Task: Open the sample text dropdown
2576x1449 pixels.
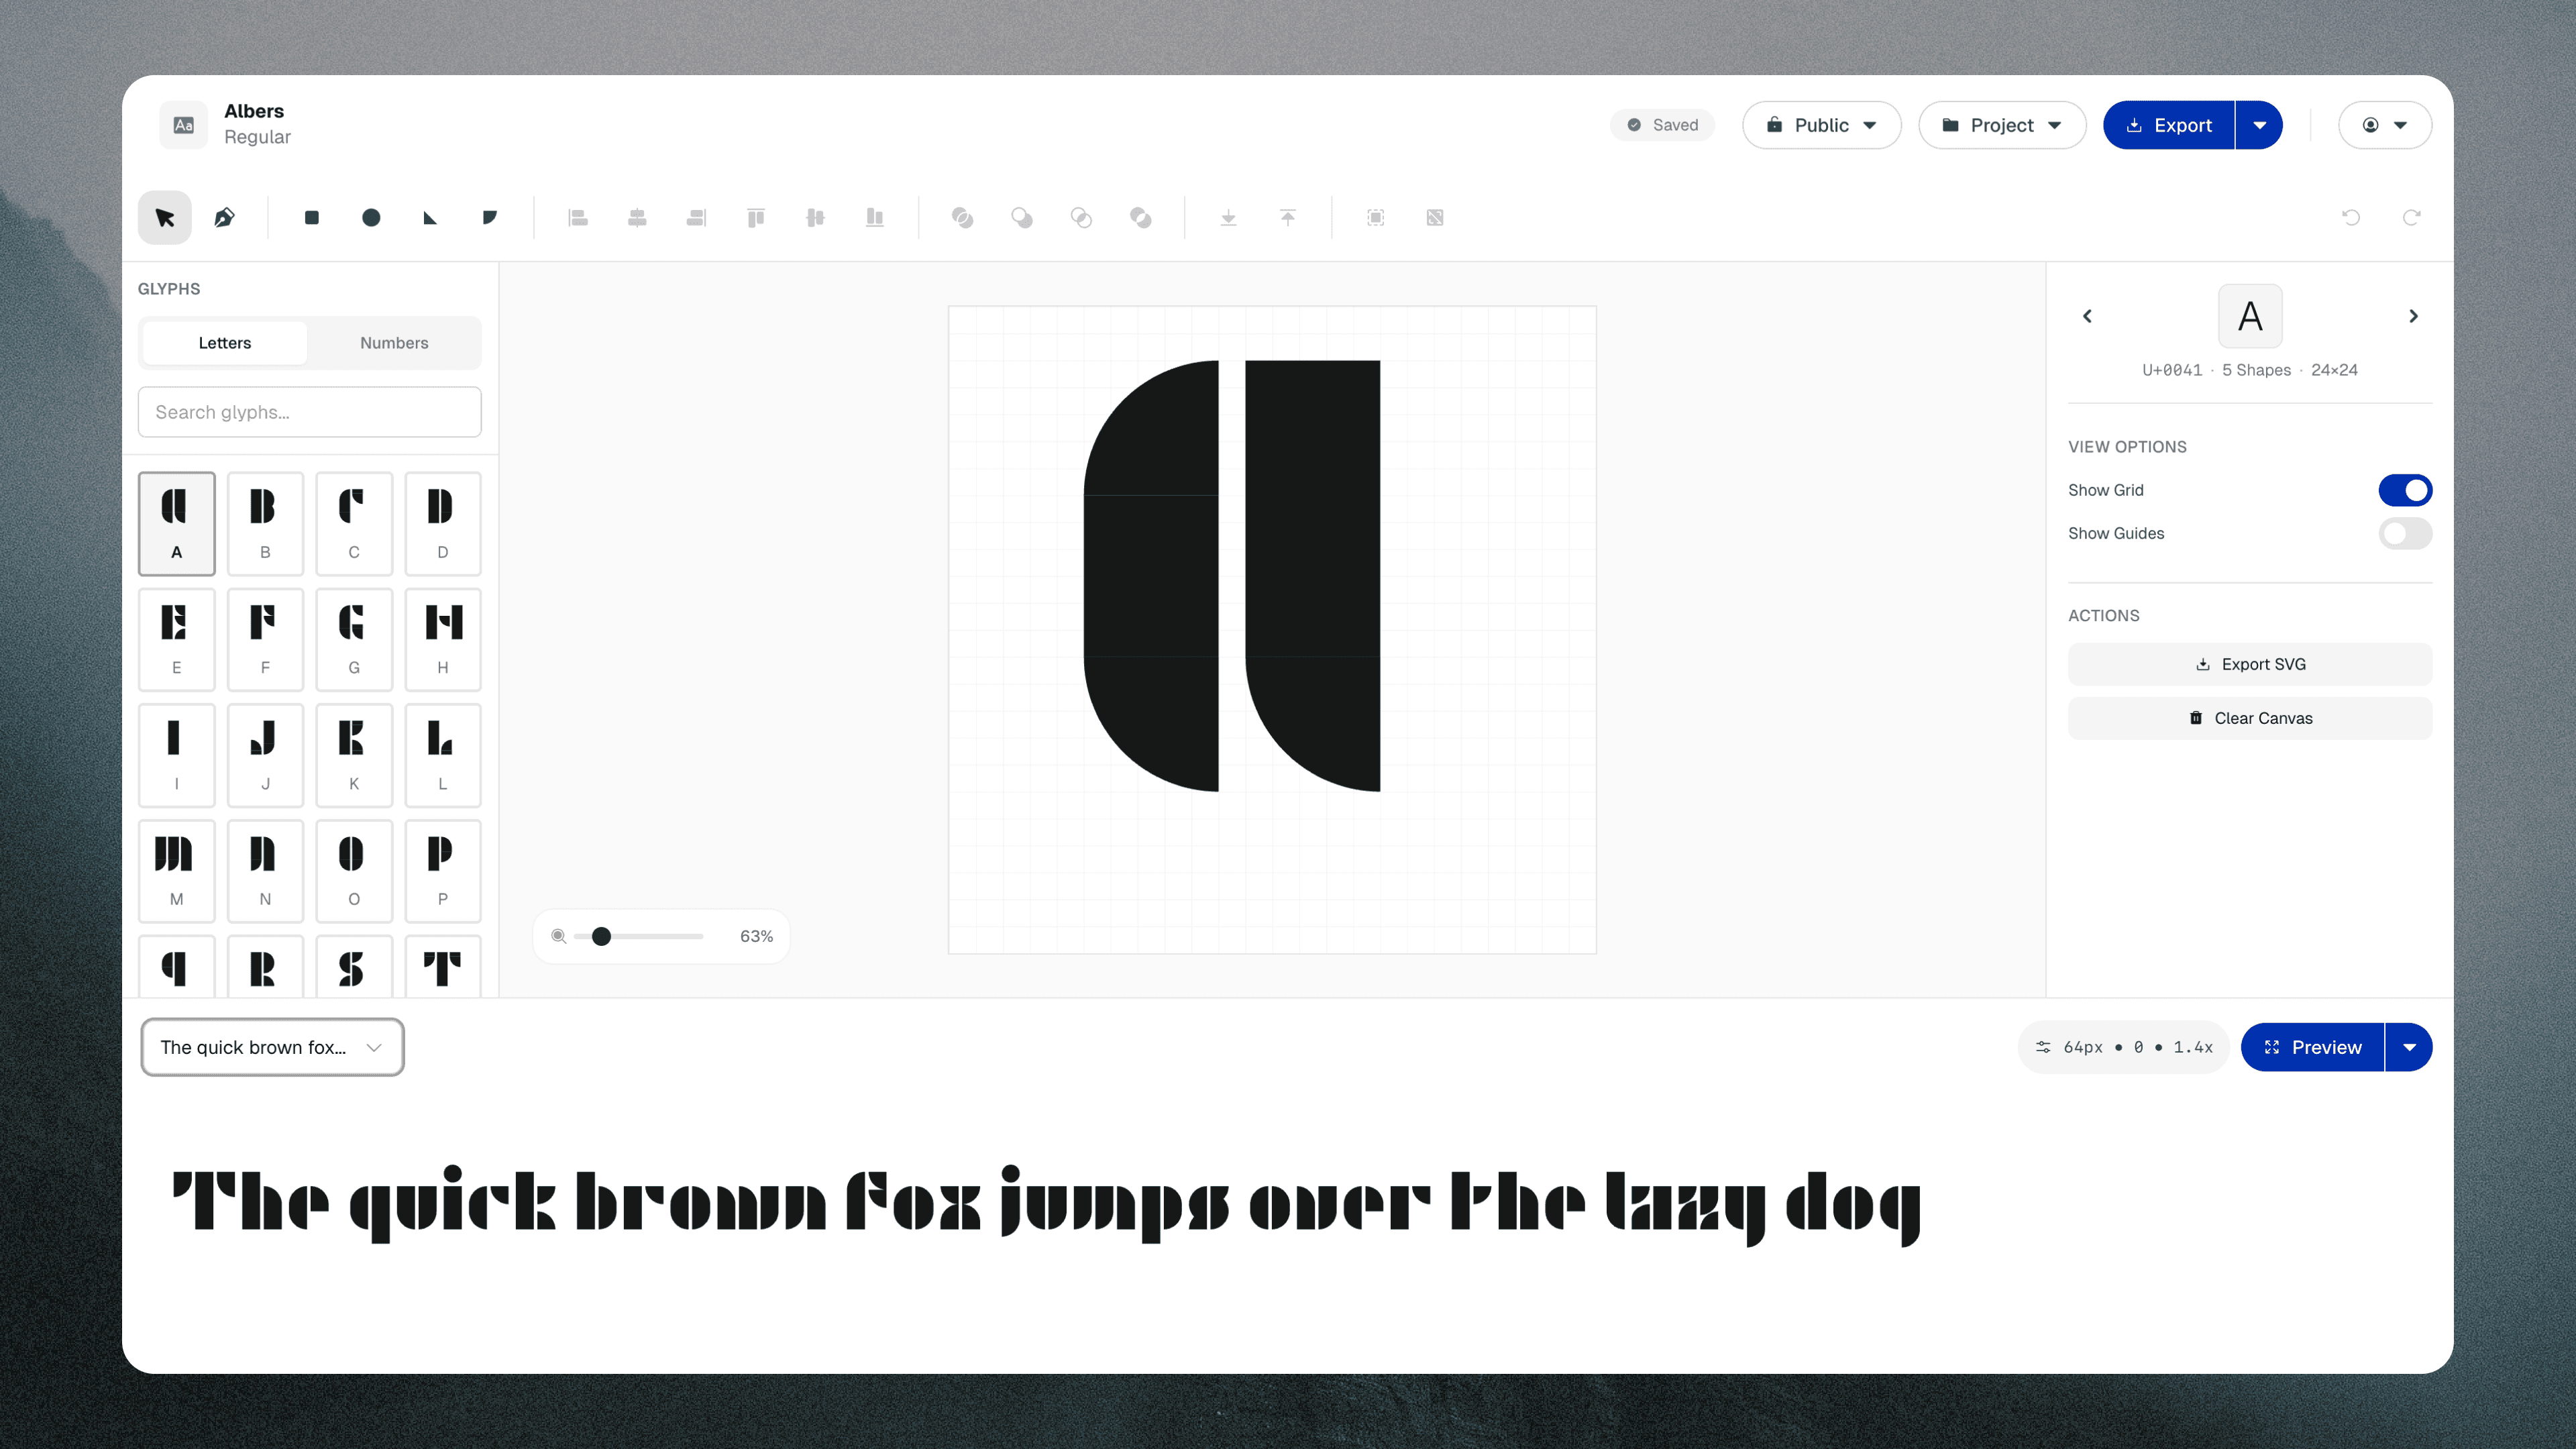Action: point(272,1047)
